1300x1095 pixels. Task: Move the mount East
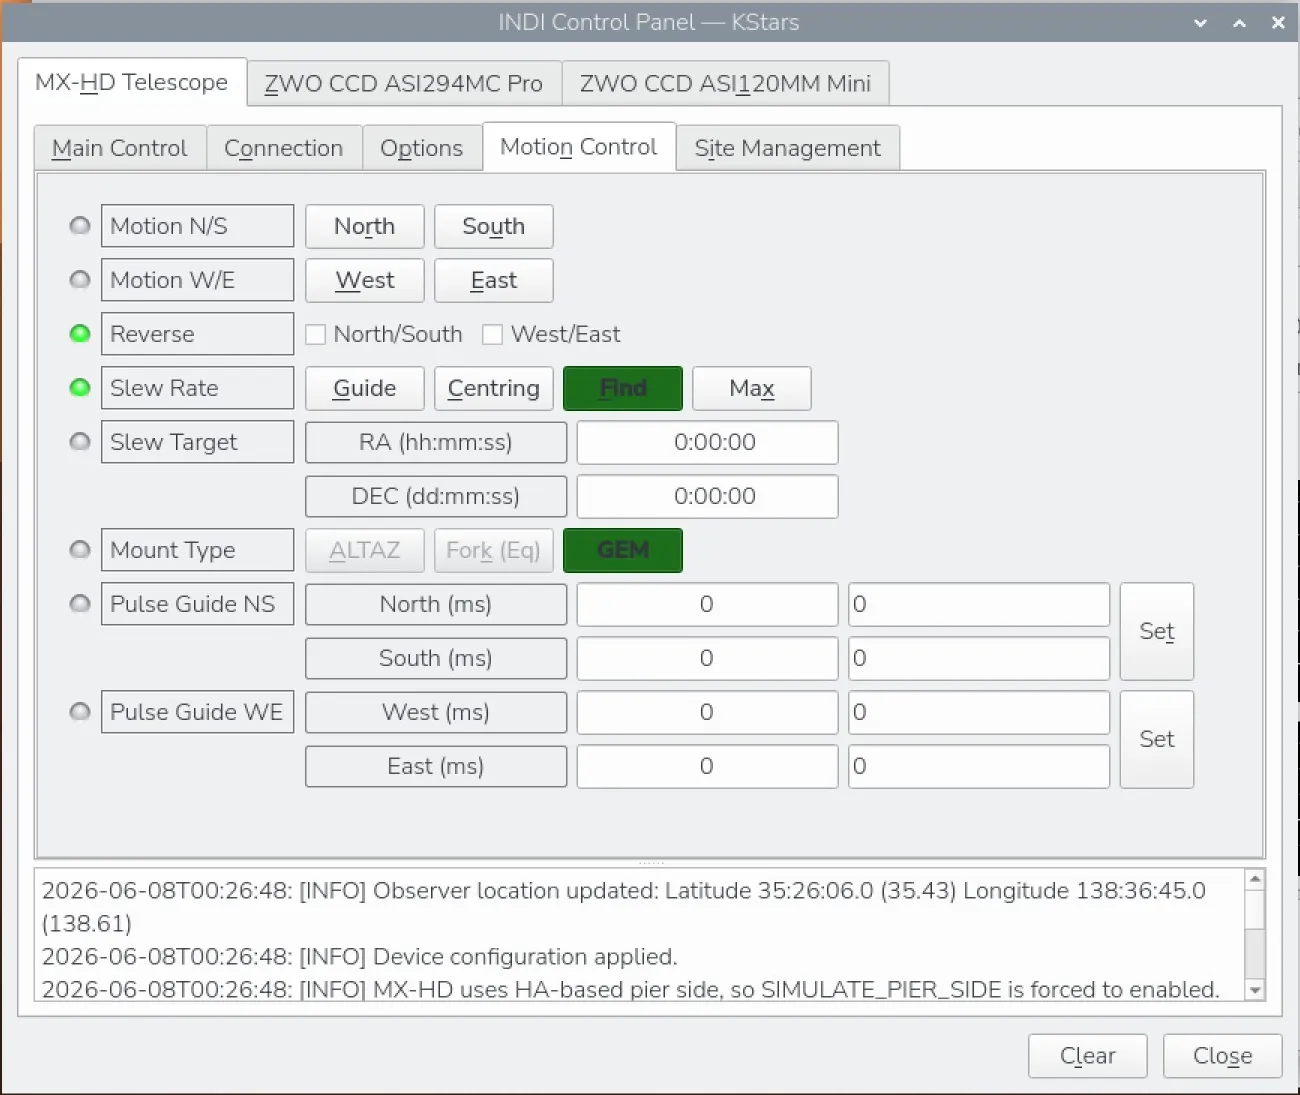pyautogui.click(x=494, y=280)
